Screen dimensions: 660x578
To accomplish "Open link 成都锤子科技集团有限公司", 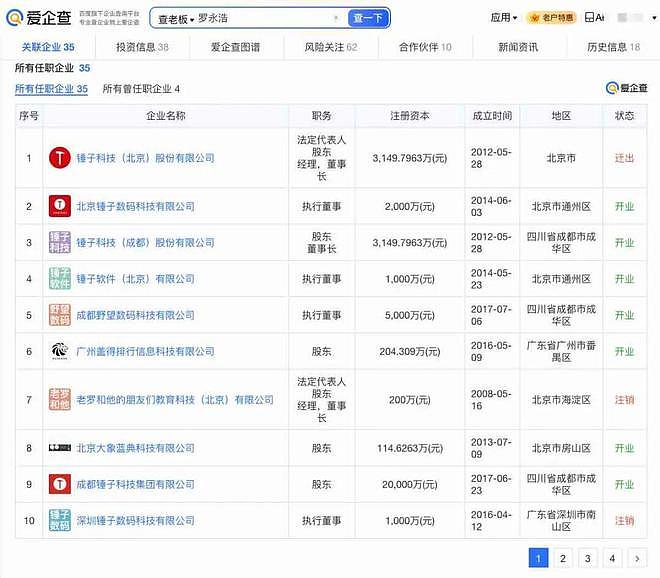I will (x=136, y=485).
